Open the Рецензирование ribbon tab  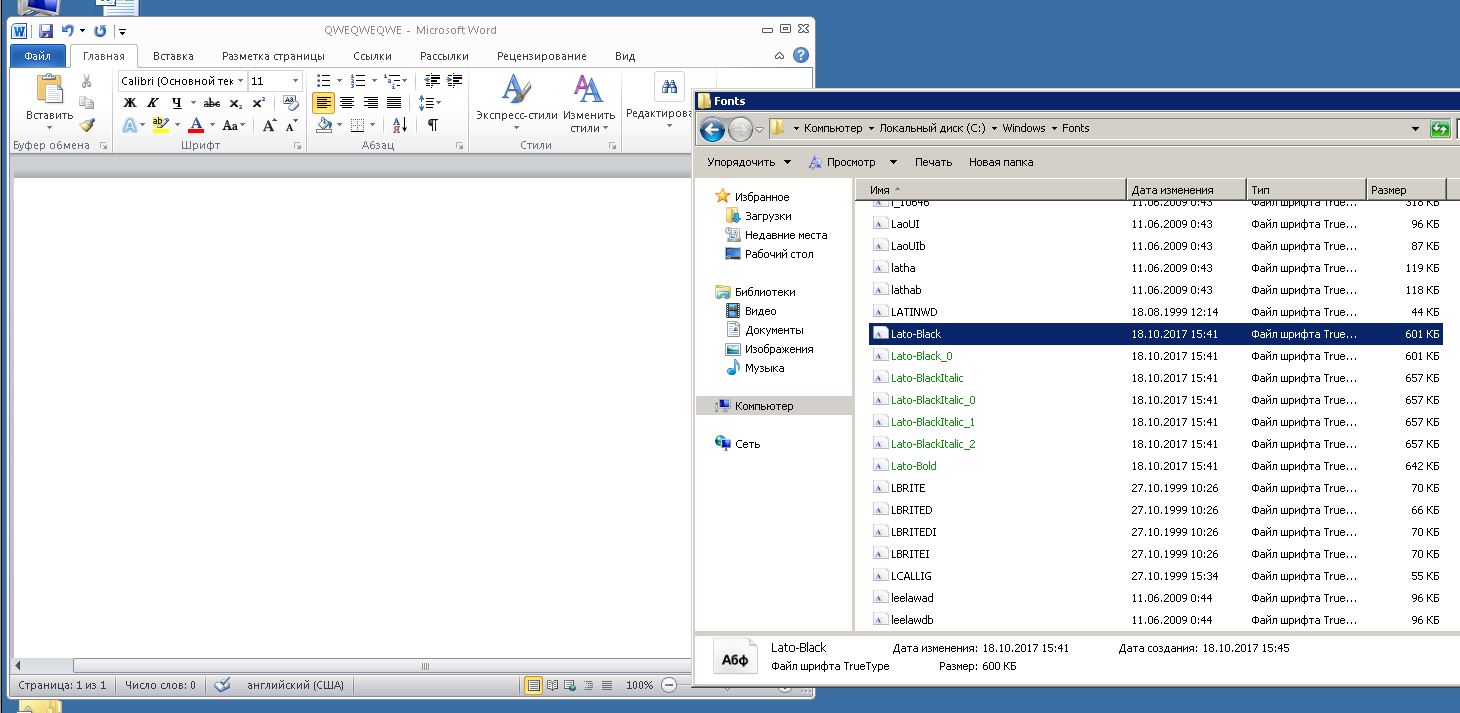pyautogui.click(x=541, y=56)
